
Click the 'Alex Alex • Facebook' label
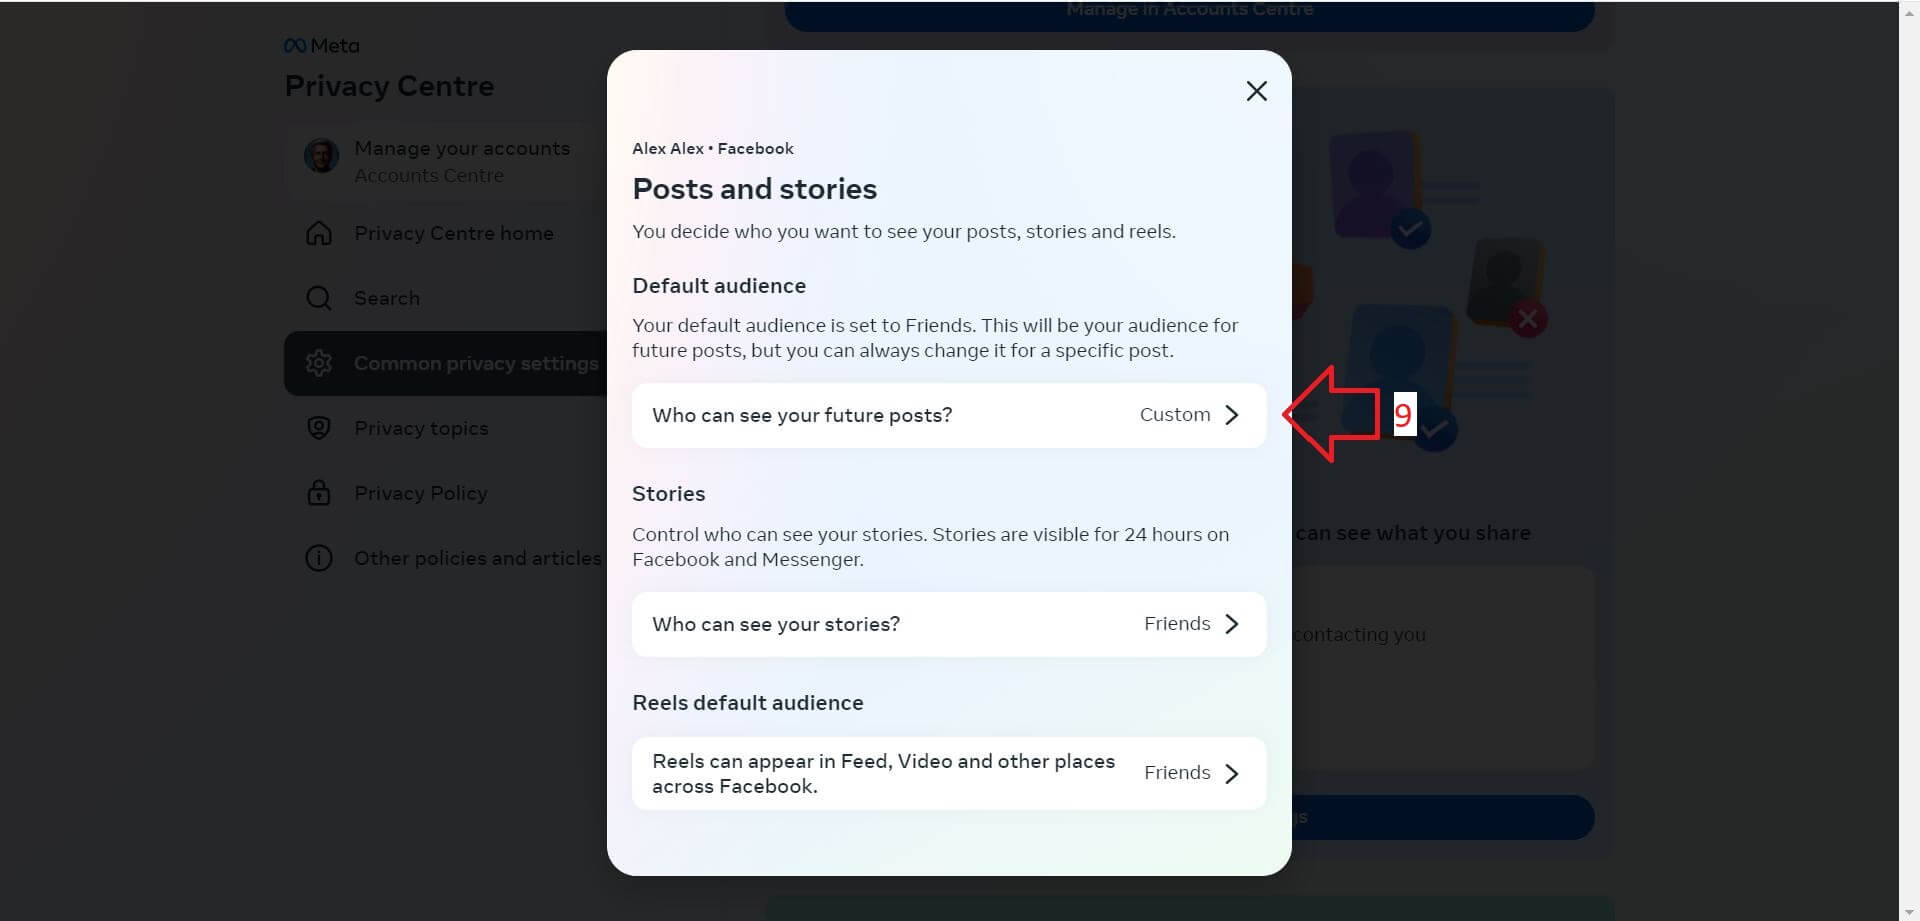(713, 148)
